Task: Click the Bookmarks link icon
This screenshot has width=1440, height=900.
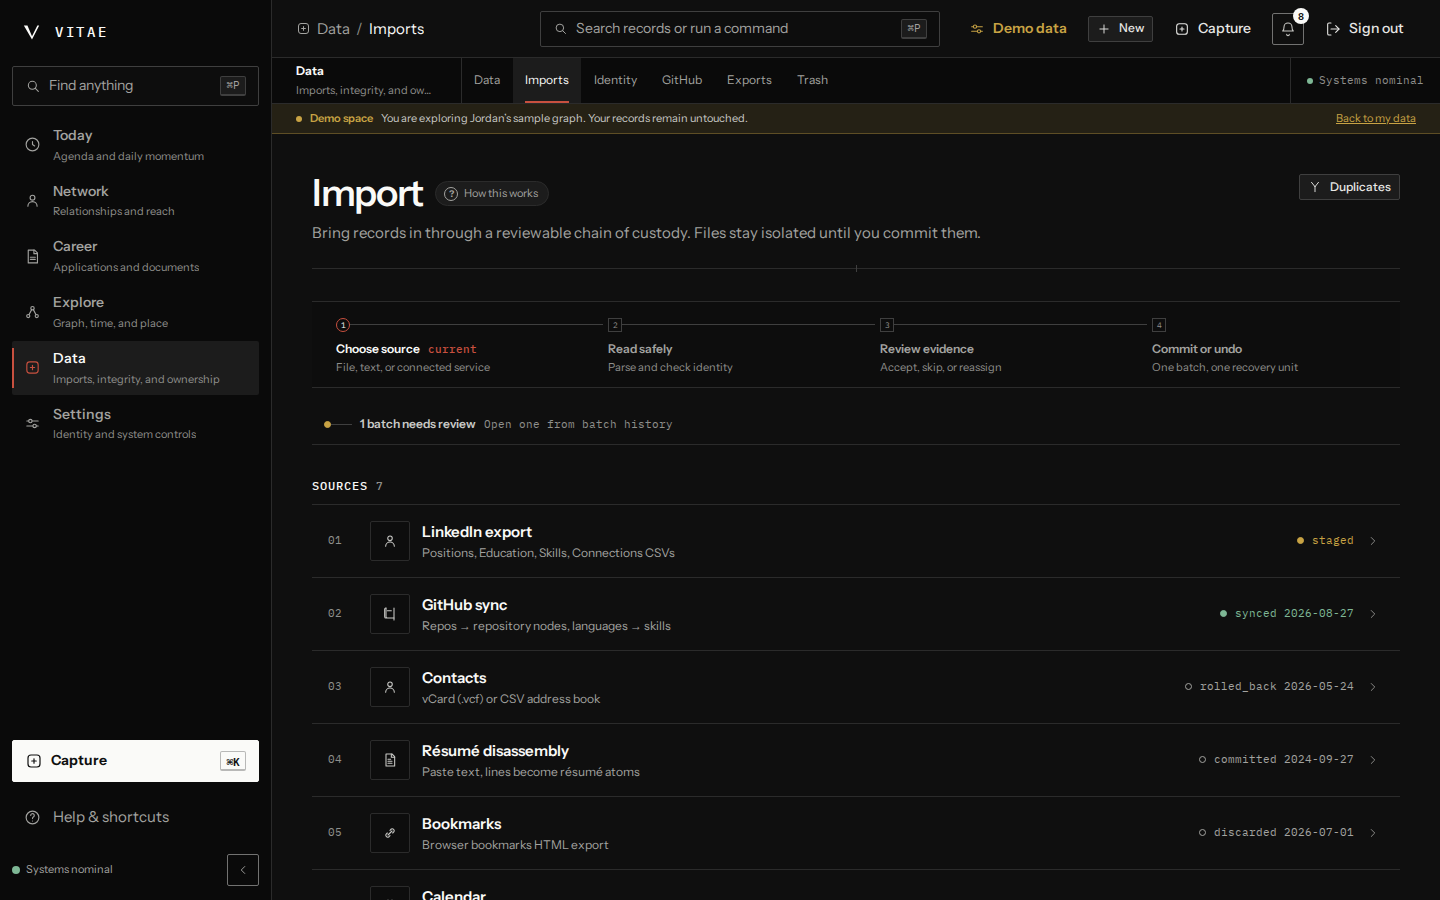Action: (x=390, y=833)
